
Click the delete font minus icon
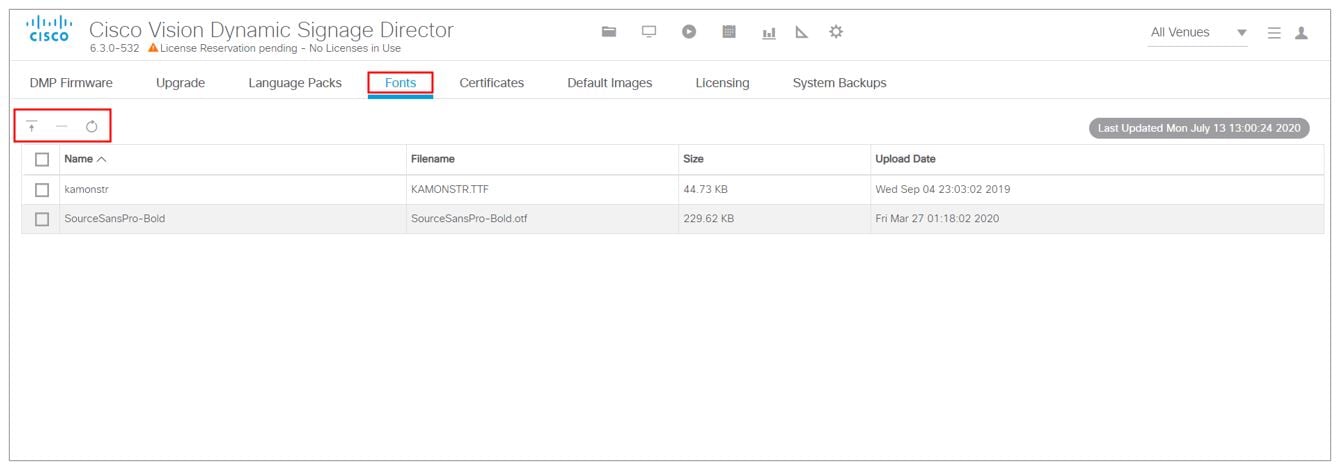tap(61, 126)
